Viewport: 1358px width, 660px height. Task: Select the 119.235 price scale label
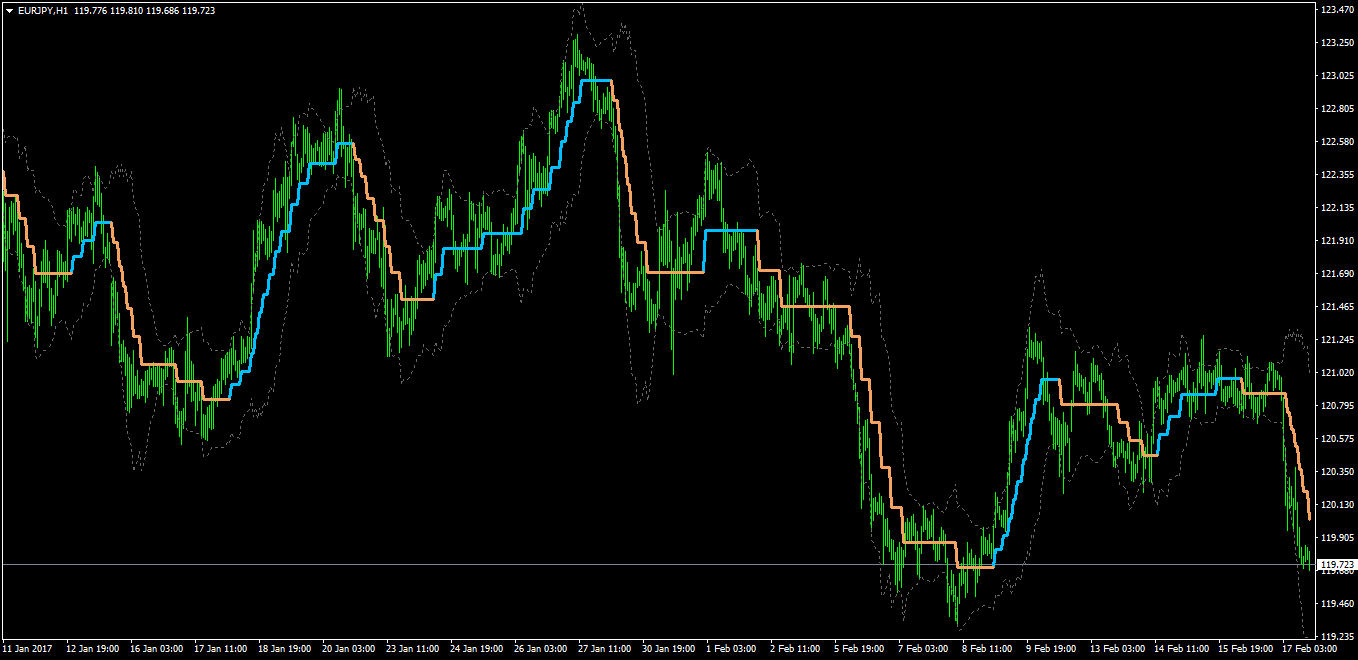(x=1337, y=636)
